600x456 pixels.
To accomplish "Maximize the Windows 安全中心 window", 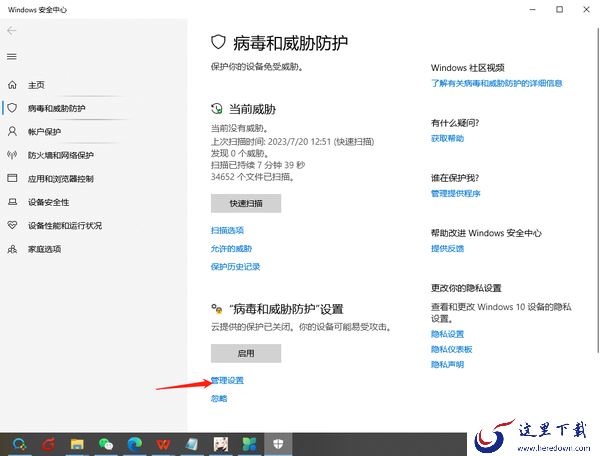I will point(559,10).
